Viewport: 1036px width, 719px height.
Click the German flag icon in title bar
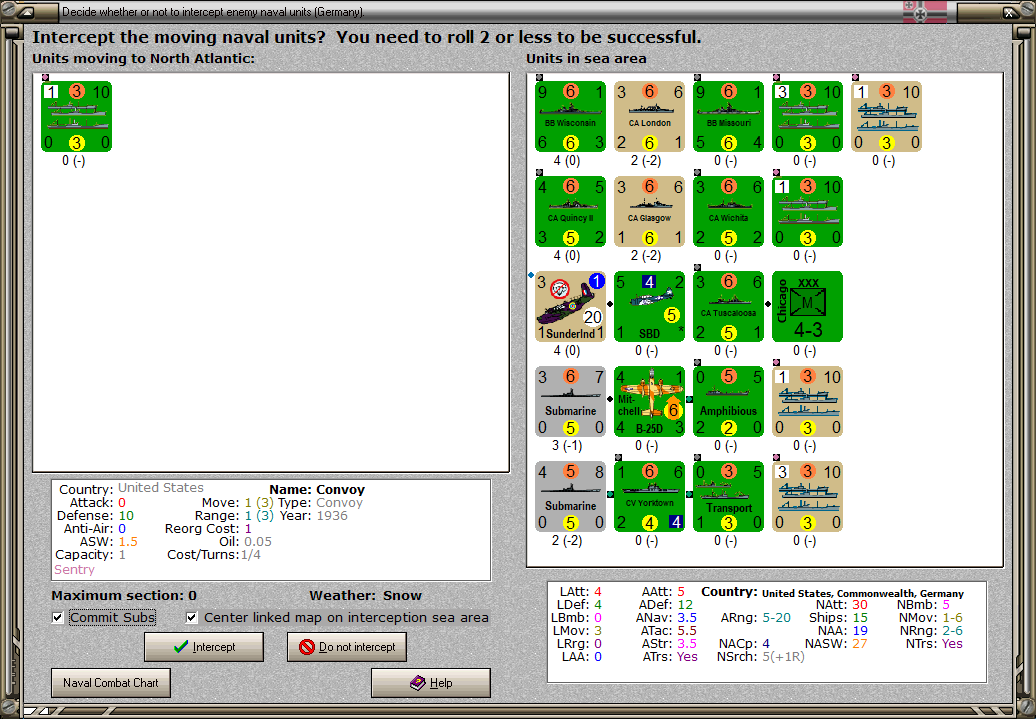(924, 11)
